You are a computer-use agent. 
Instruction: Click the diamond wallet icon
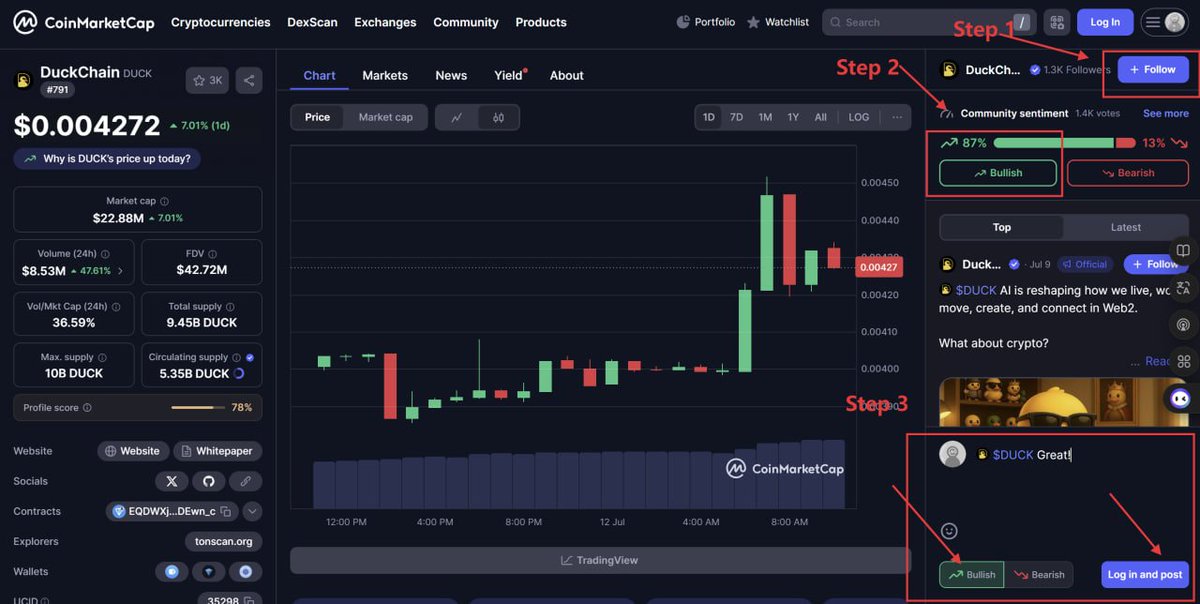tap(208, 572)
